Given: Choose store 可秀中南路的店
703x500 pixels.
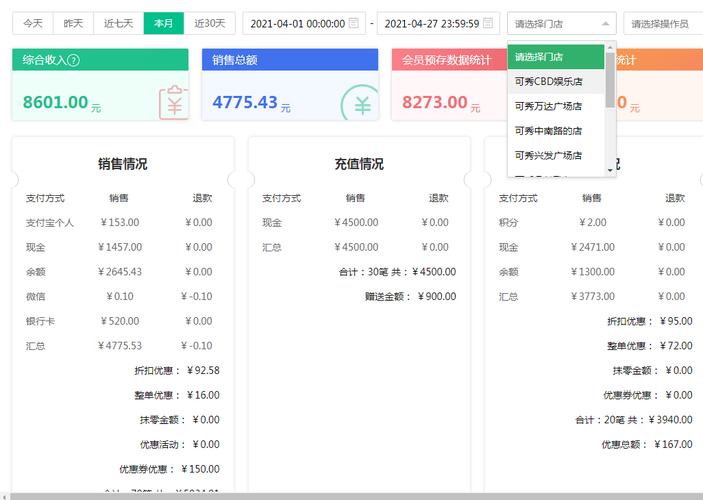Looking at the screenshot, I should tap(556, 131).
